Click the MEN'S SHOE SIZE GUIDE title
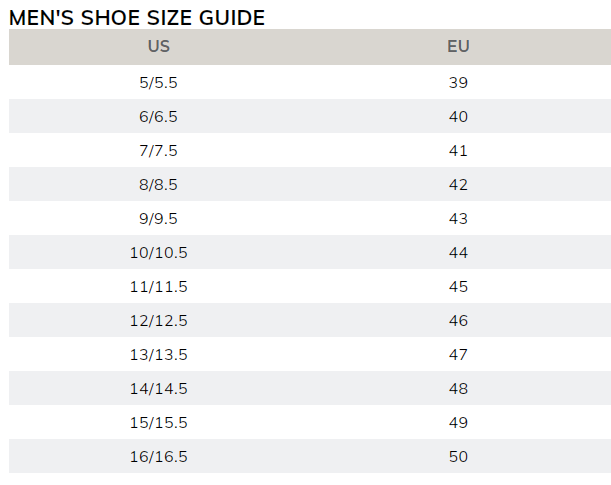 [137, 17]
